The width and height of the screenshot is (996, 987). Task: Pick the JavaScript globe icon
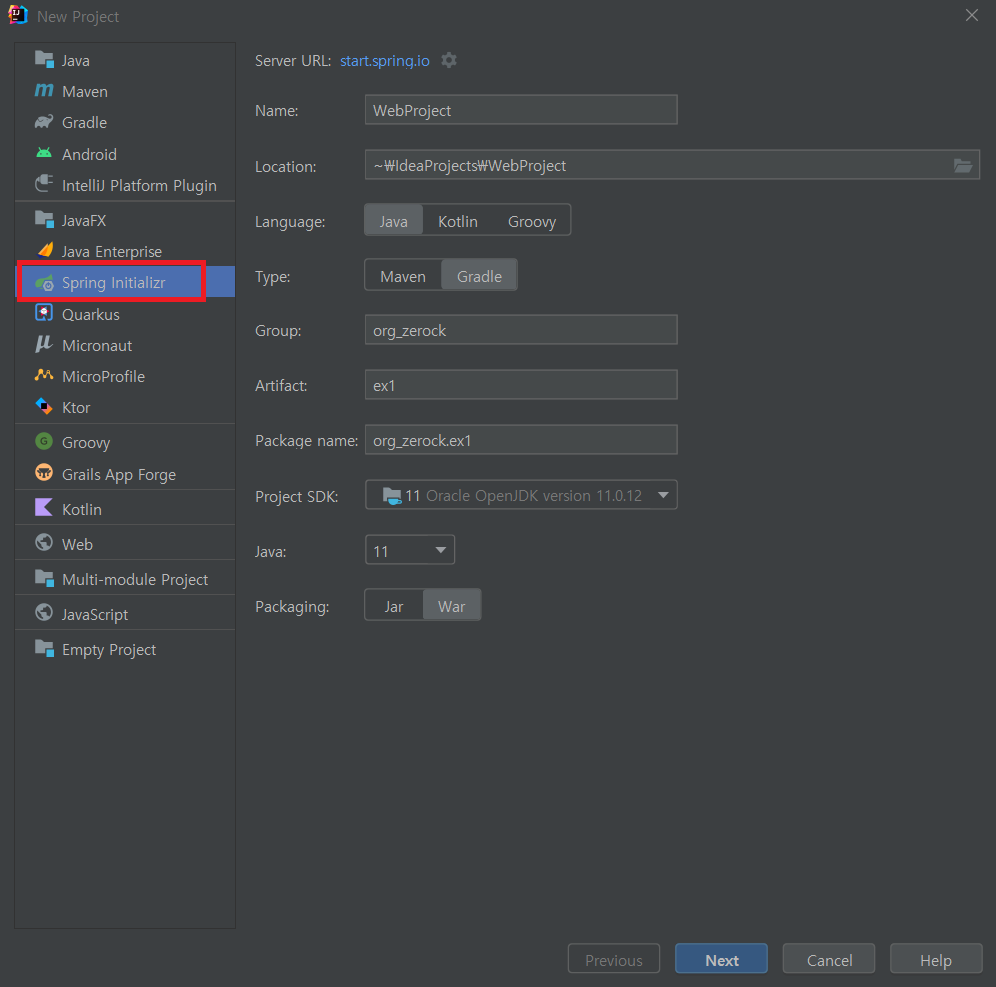44,614
